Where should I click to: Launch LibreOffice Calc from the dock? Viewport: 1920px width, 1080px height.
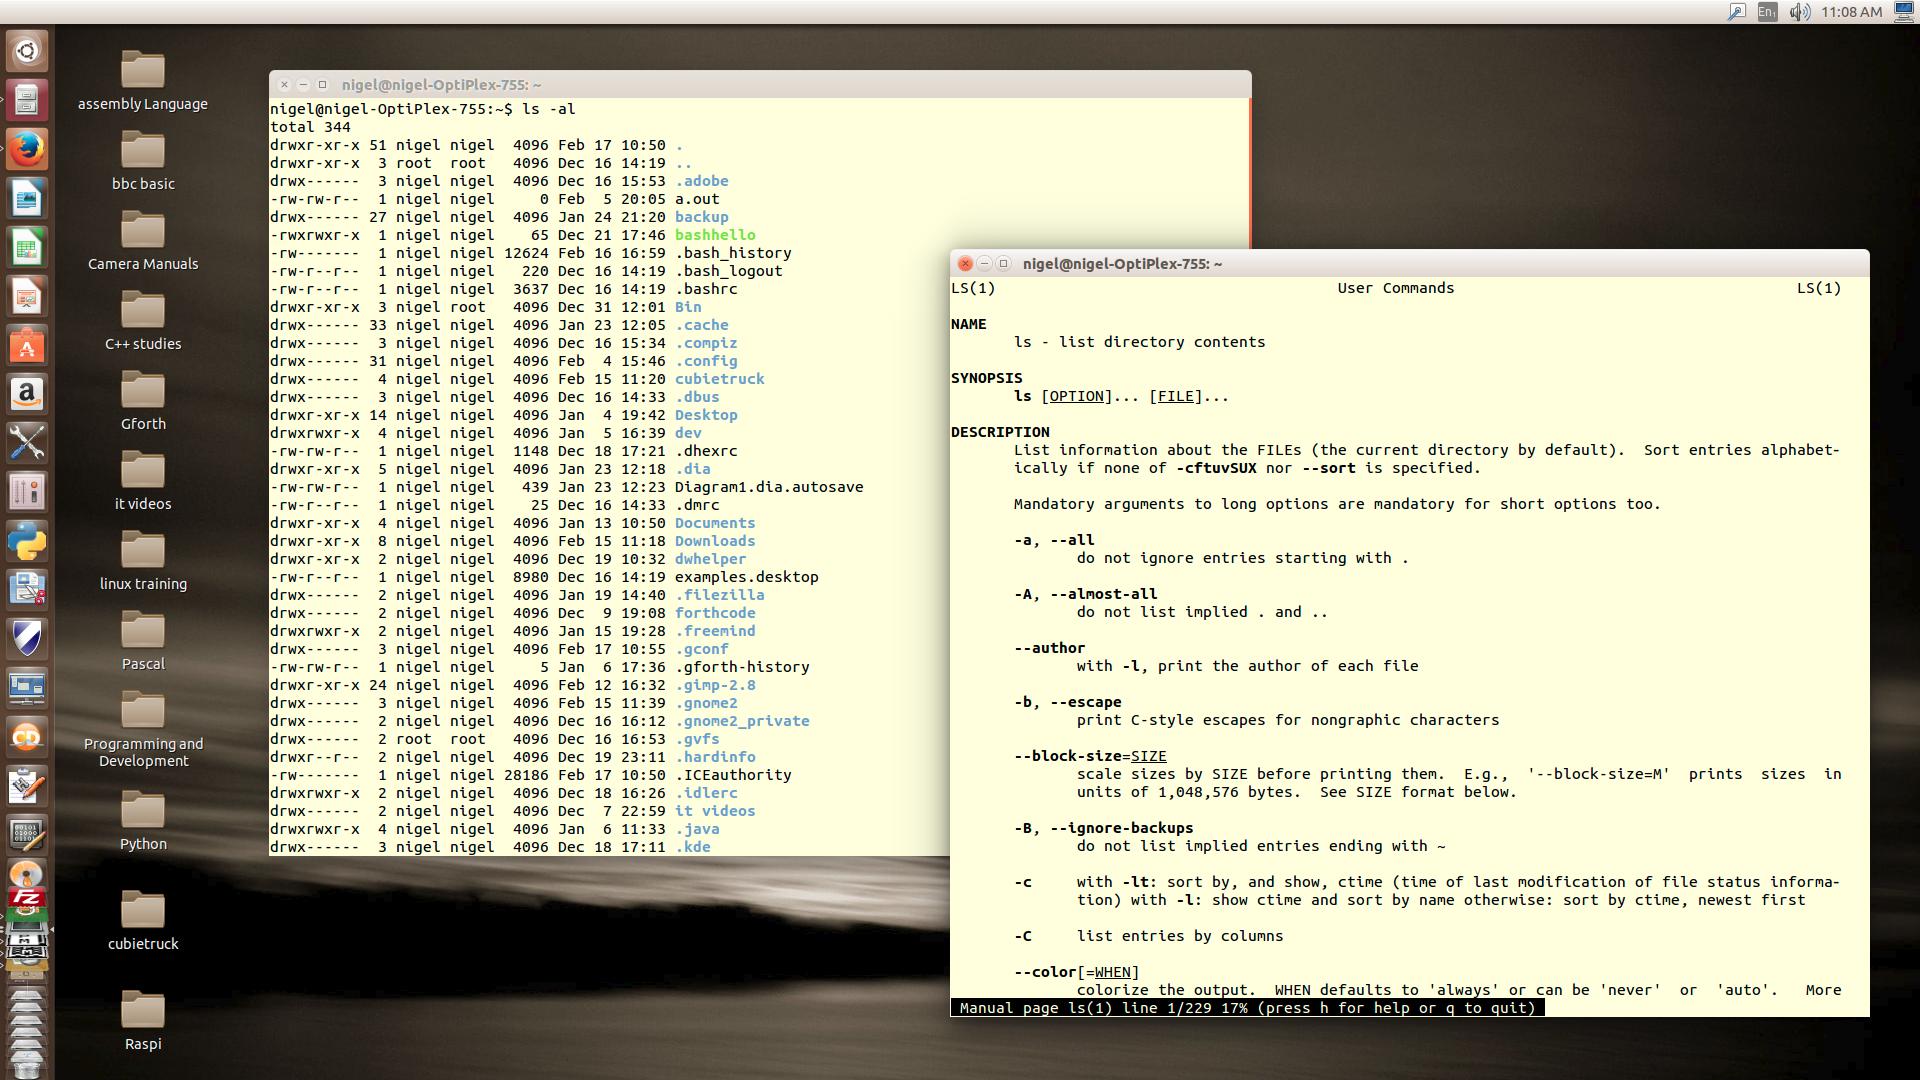[x=27, y=247]
